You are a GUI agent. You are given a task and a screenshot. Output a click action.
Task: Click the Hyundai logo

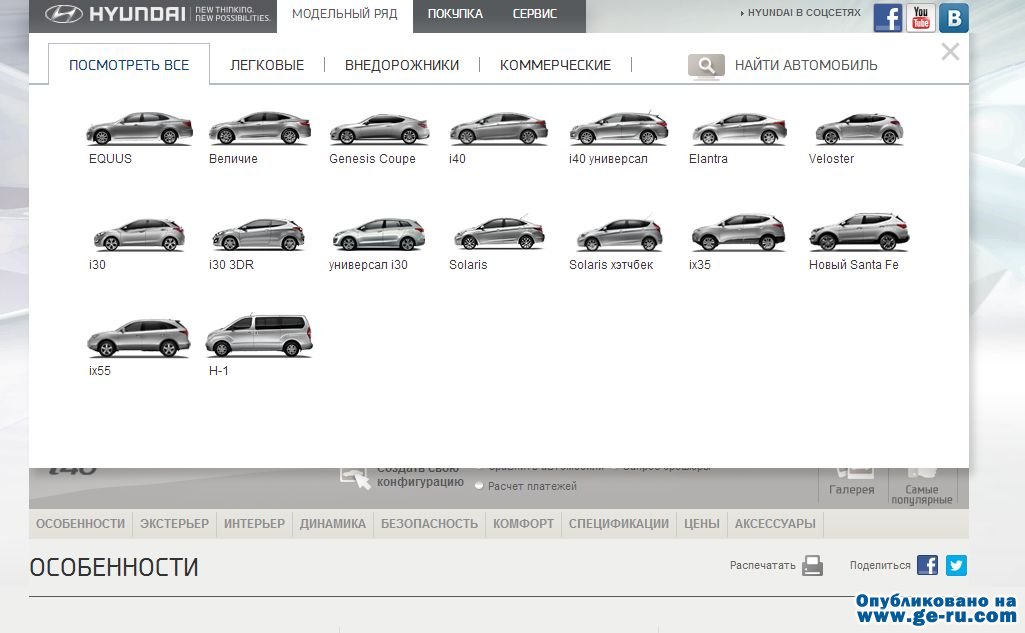click(114, 14)
